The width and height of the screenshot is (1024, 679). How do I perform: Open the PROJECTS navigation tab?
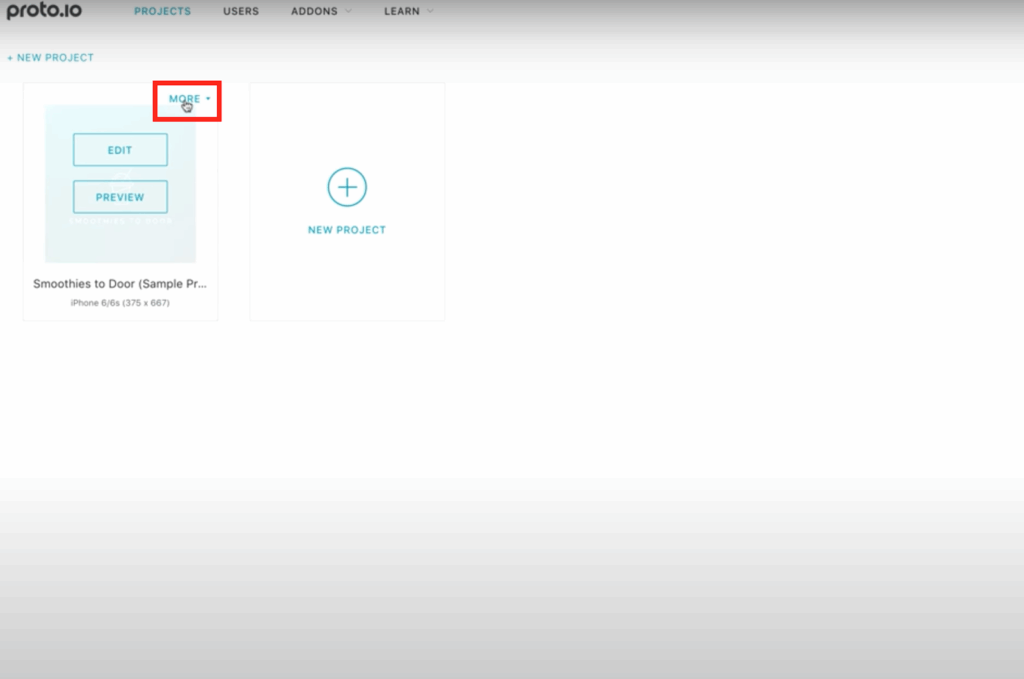(162, 12)
